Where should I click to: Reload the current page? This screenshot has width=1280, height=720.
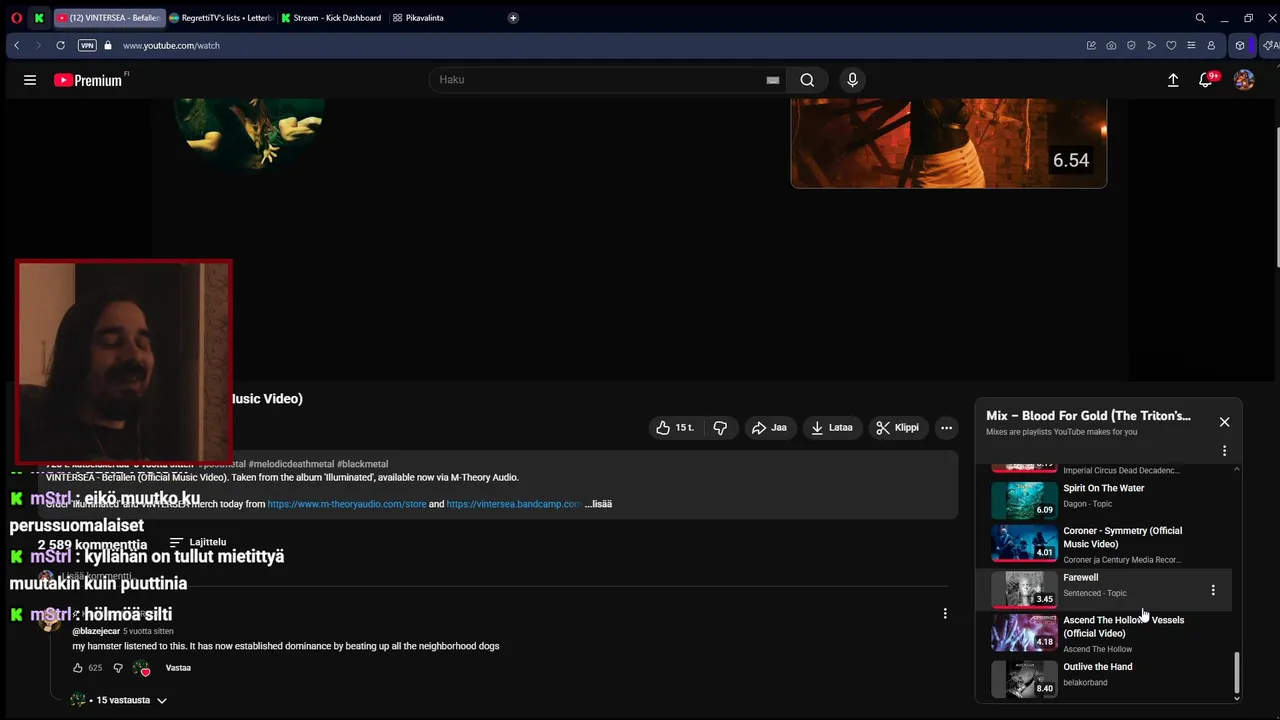60,45
